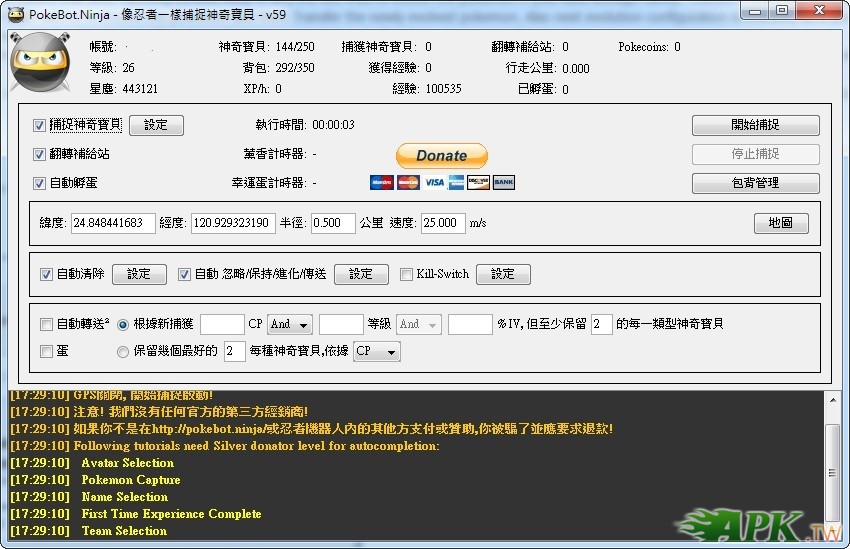This screenshot has width=850, height=549.
Task: Open 設定 next to 捕捉神奇寶貝
Action: point(156,125)
